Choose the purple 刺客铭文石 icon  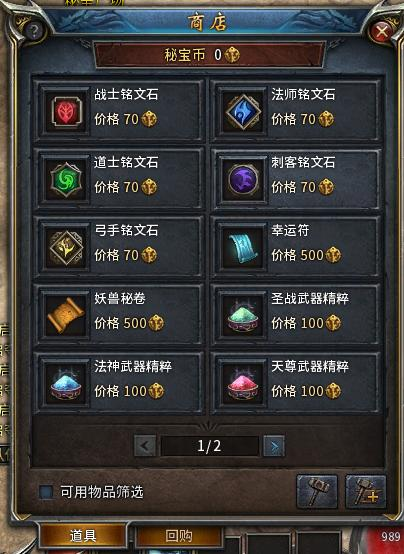pyautogui.click(x=243, y=179)
